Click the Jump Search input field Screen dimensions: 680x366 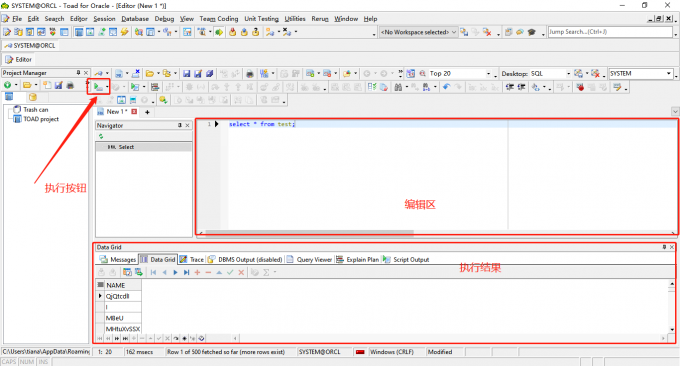tap(610, 32)
